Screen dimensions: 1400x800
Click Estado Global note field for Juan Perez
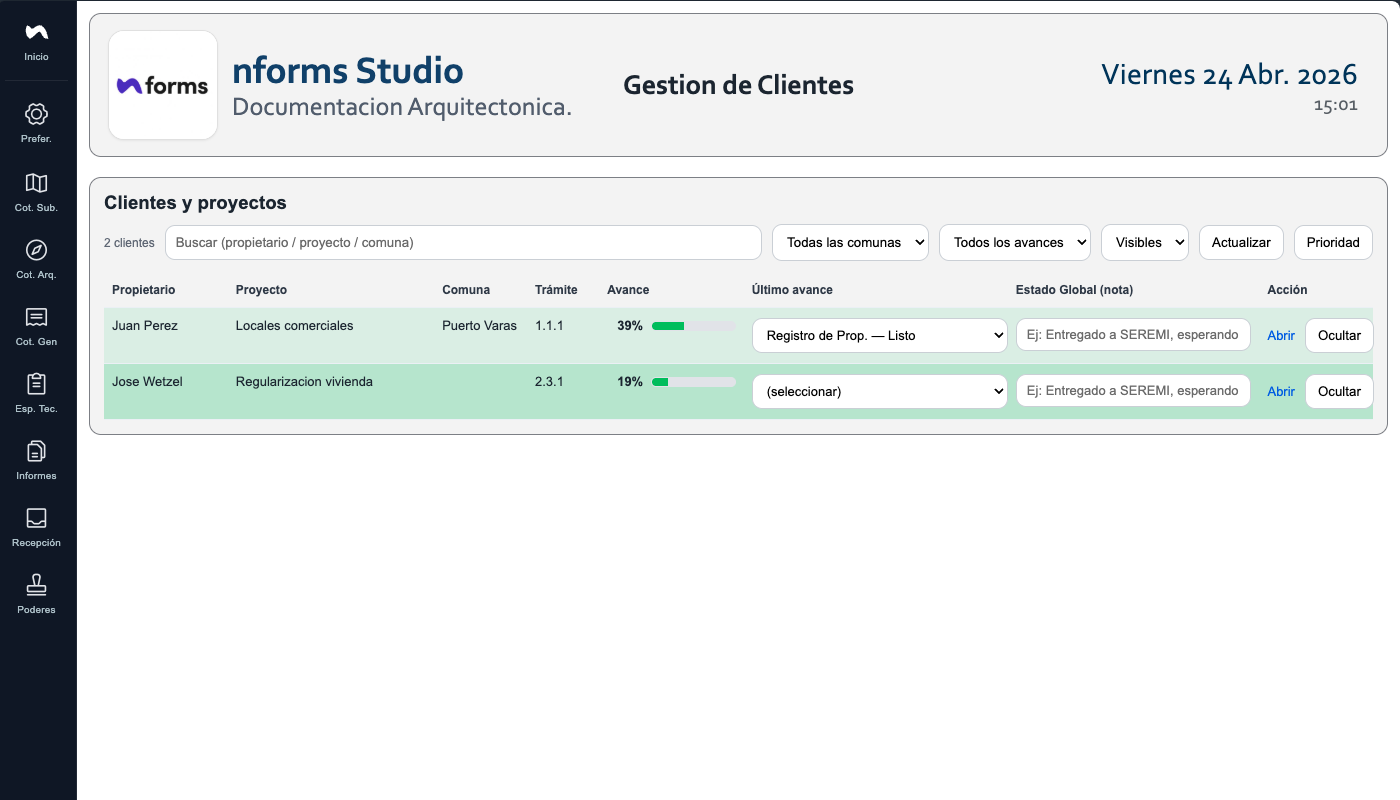1133,335
